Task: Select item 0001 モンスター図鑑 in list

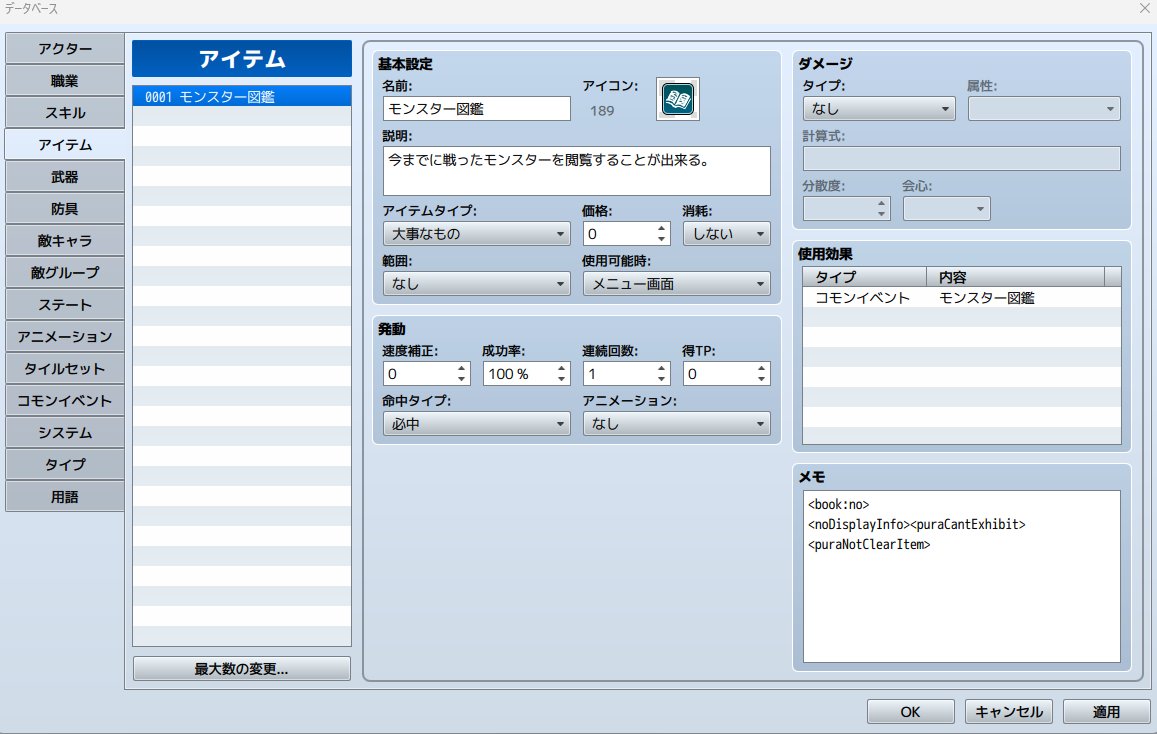Action: click(x=242, y=97)
